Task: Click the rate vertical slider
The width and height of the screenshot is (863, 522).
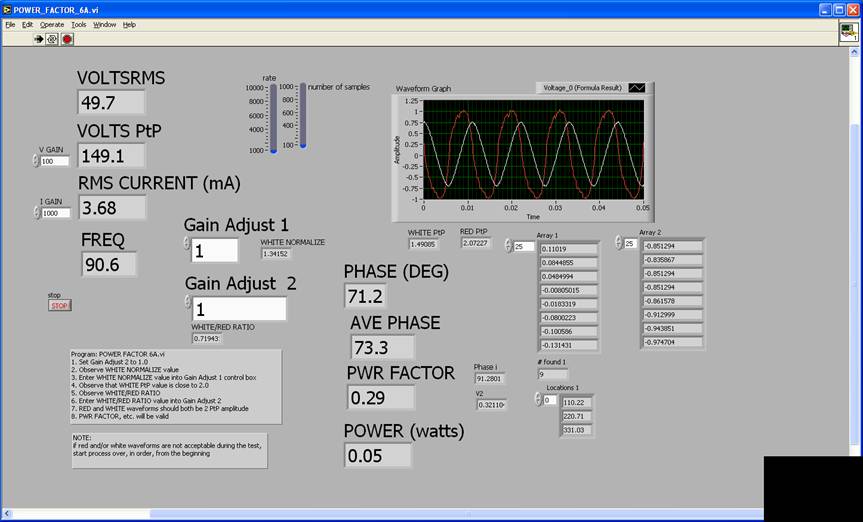Action: (274, 117)
